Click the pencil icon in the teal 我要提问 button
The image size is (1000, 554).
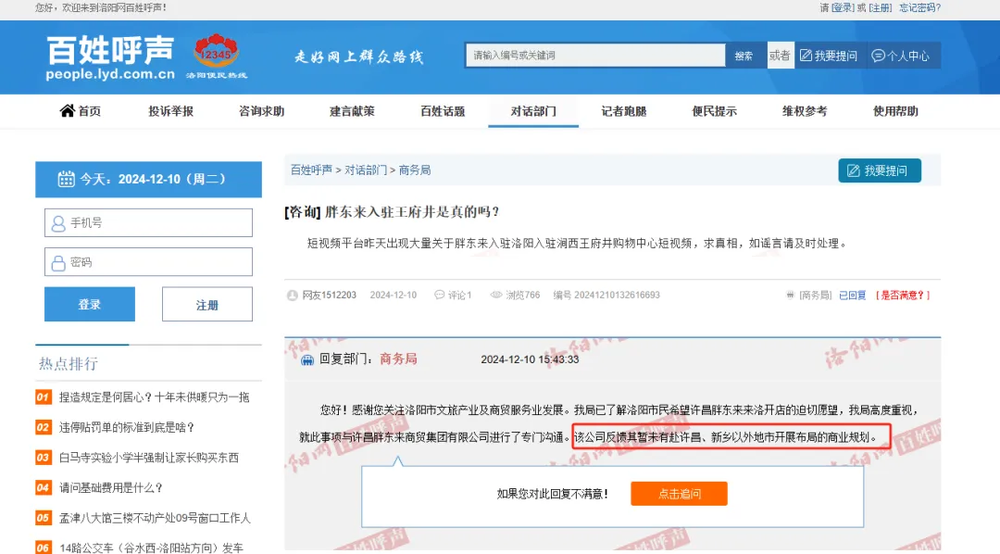pyautogui.click(x=853, y=171)
